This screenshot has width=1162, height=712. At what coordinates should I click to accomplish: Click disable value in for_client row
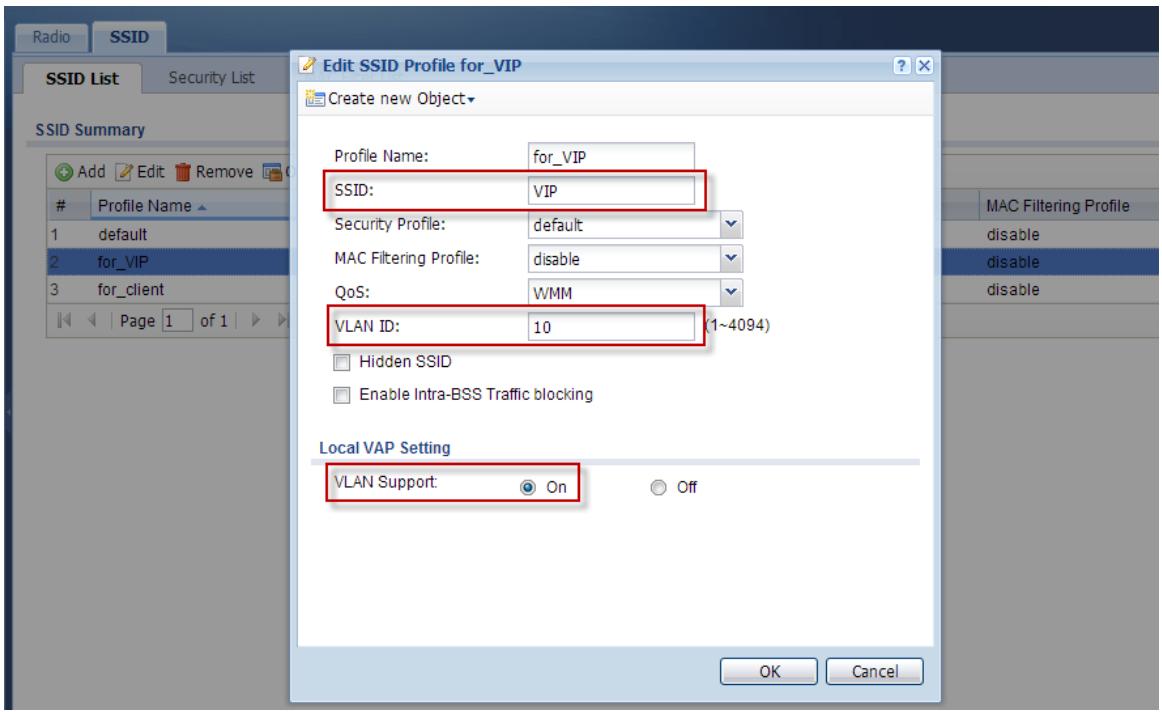point(1012,290)
